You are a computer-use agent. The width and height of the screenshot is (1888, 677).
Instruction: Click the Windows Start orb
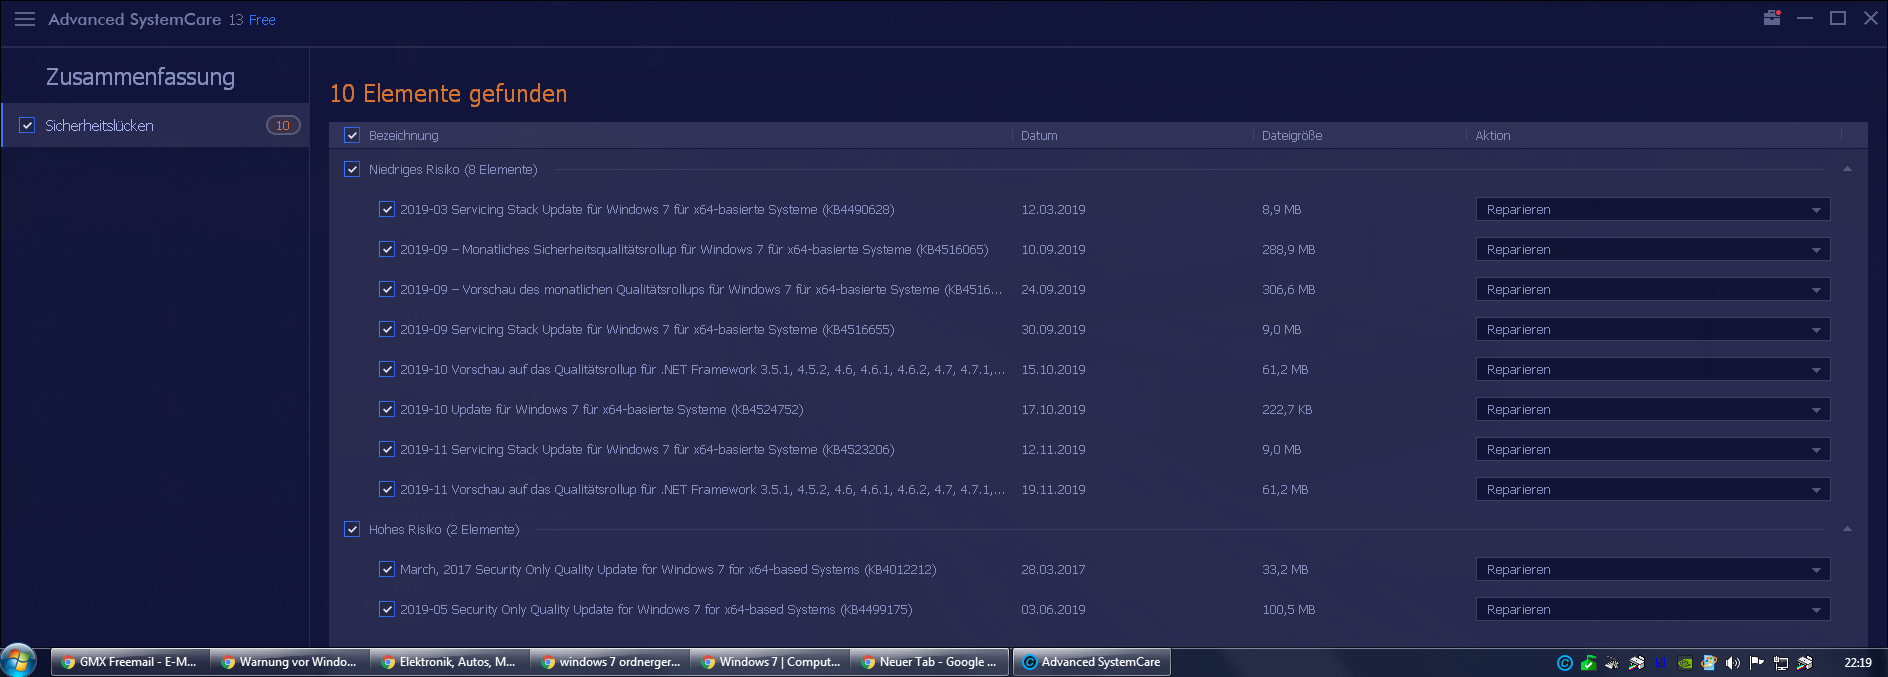coord(18,661)
